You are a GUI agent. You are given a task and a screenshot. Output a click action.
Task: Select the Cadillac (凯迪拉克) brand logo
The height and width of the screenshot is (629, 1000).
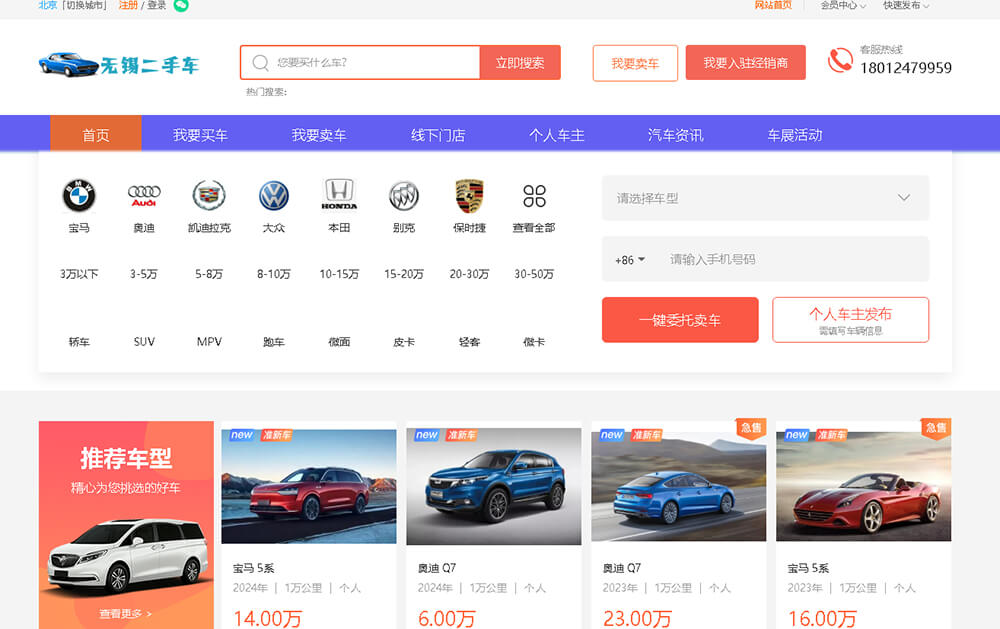pyautogui.click(x=208, y=196)
